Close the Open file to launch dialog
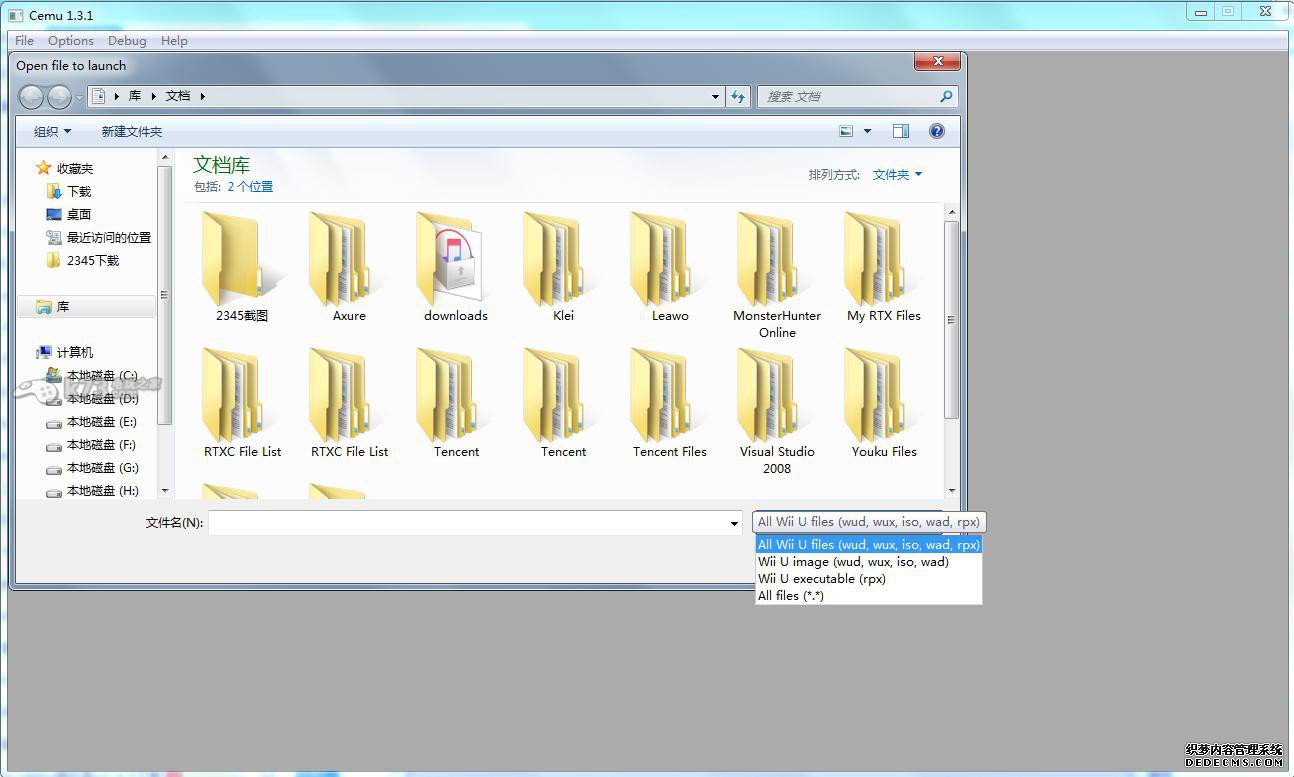 click(x=937, y=62)
